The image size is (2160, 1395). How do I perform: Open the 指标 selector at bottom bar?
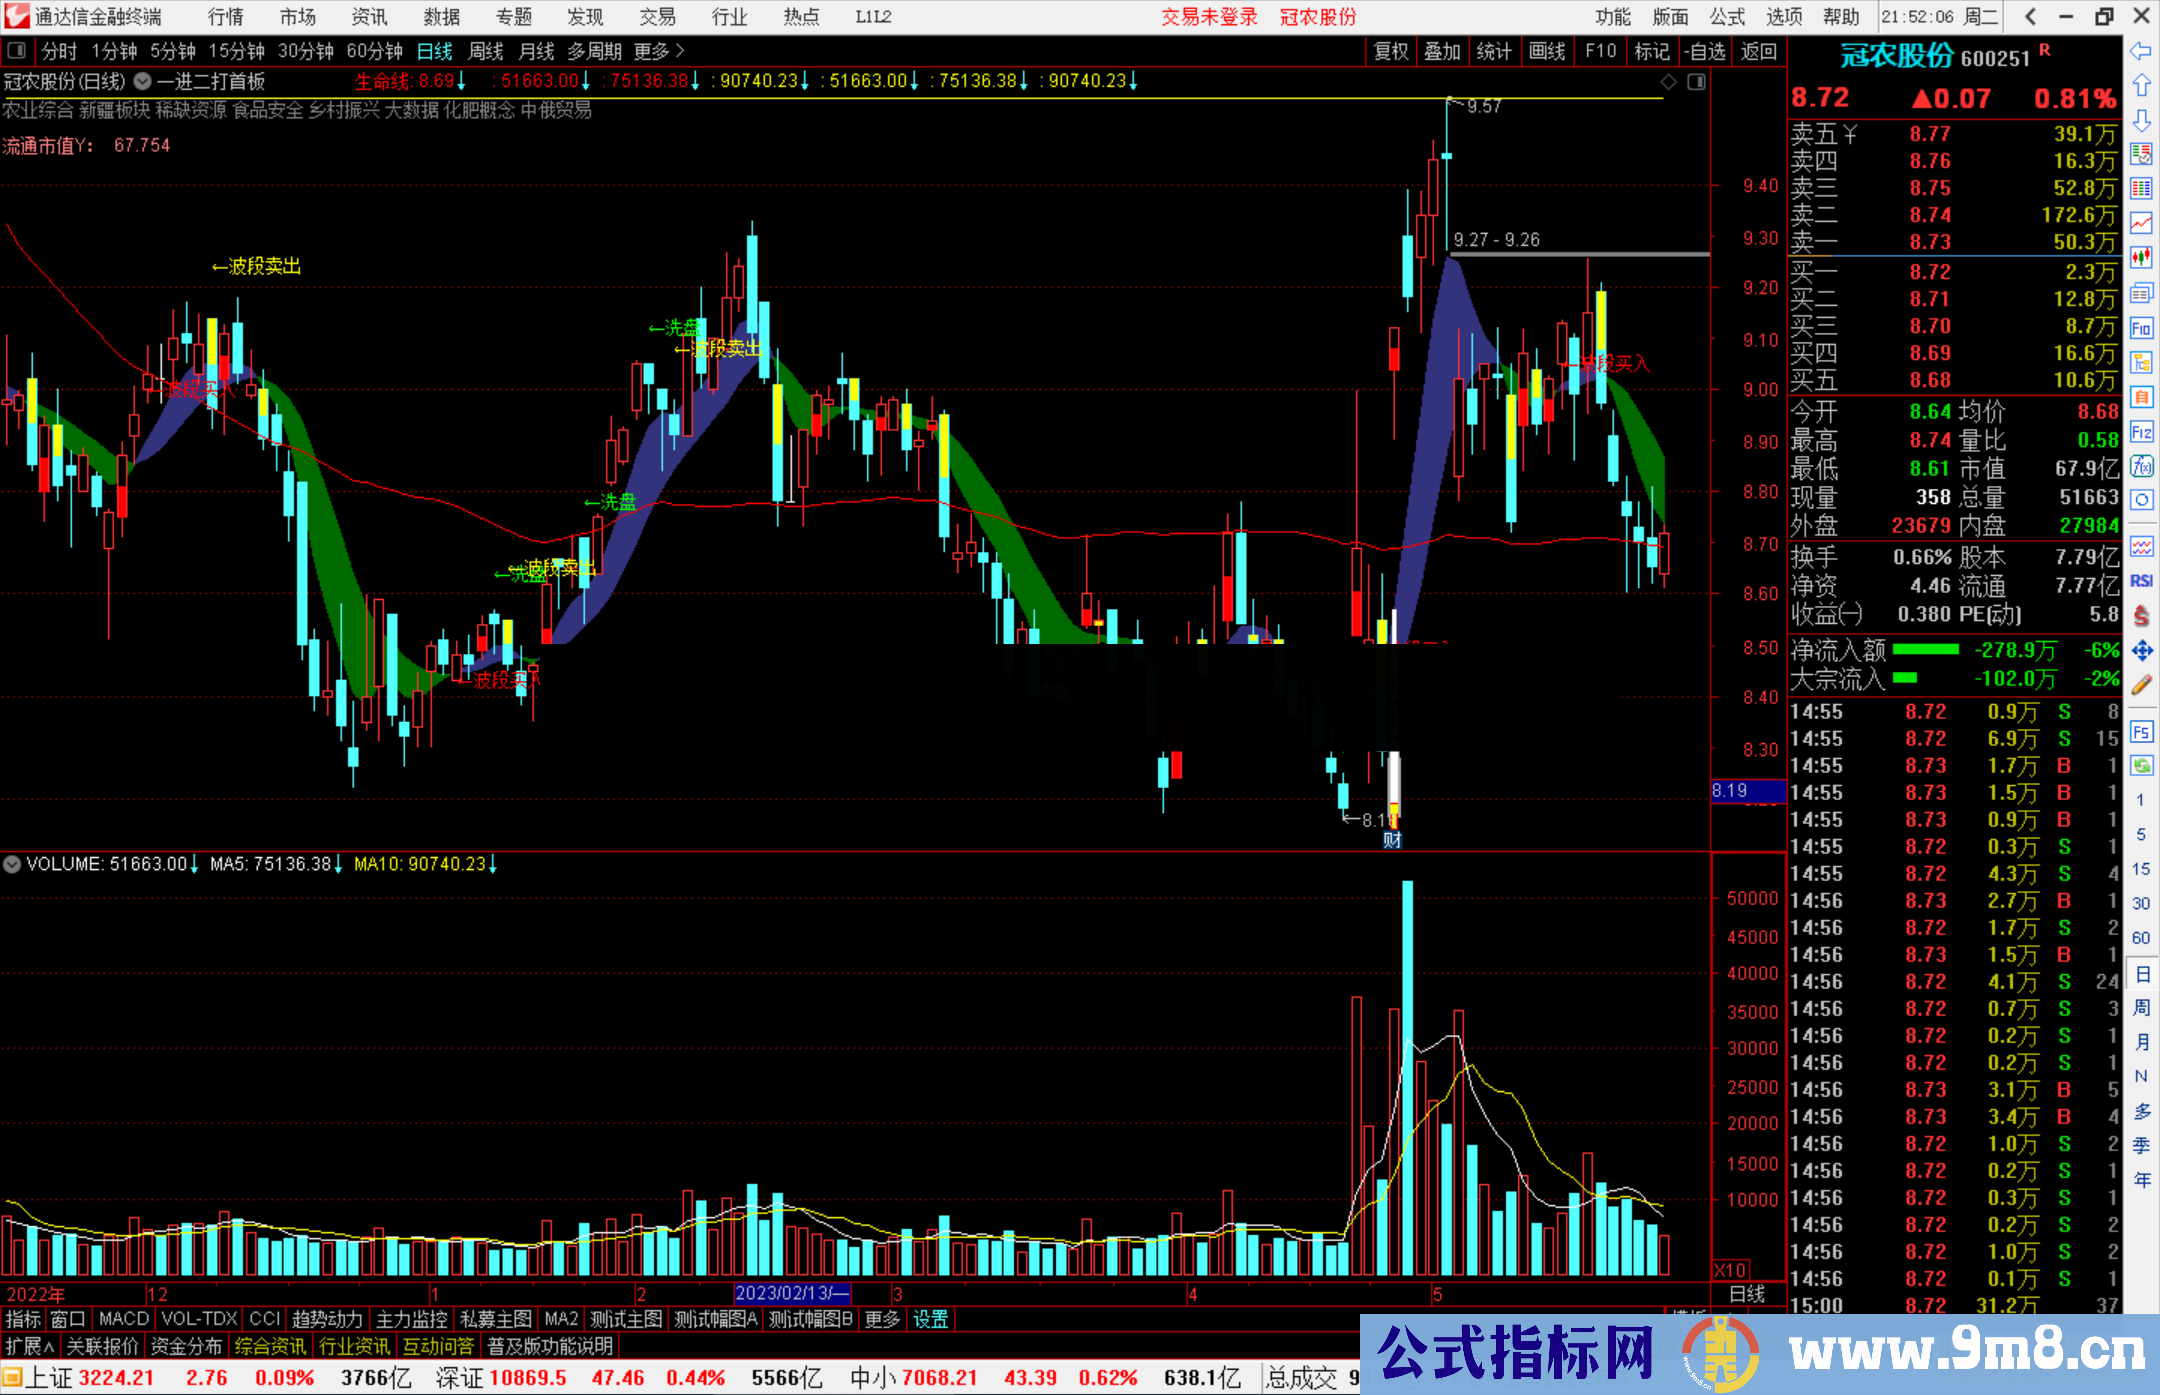(22, 1319)
